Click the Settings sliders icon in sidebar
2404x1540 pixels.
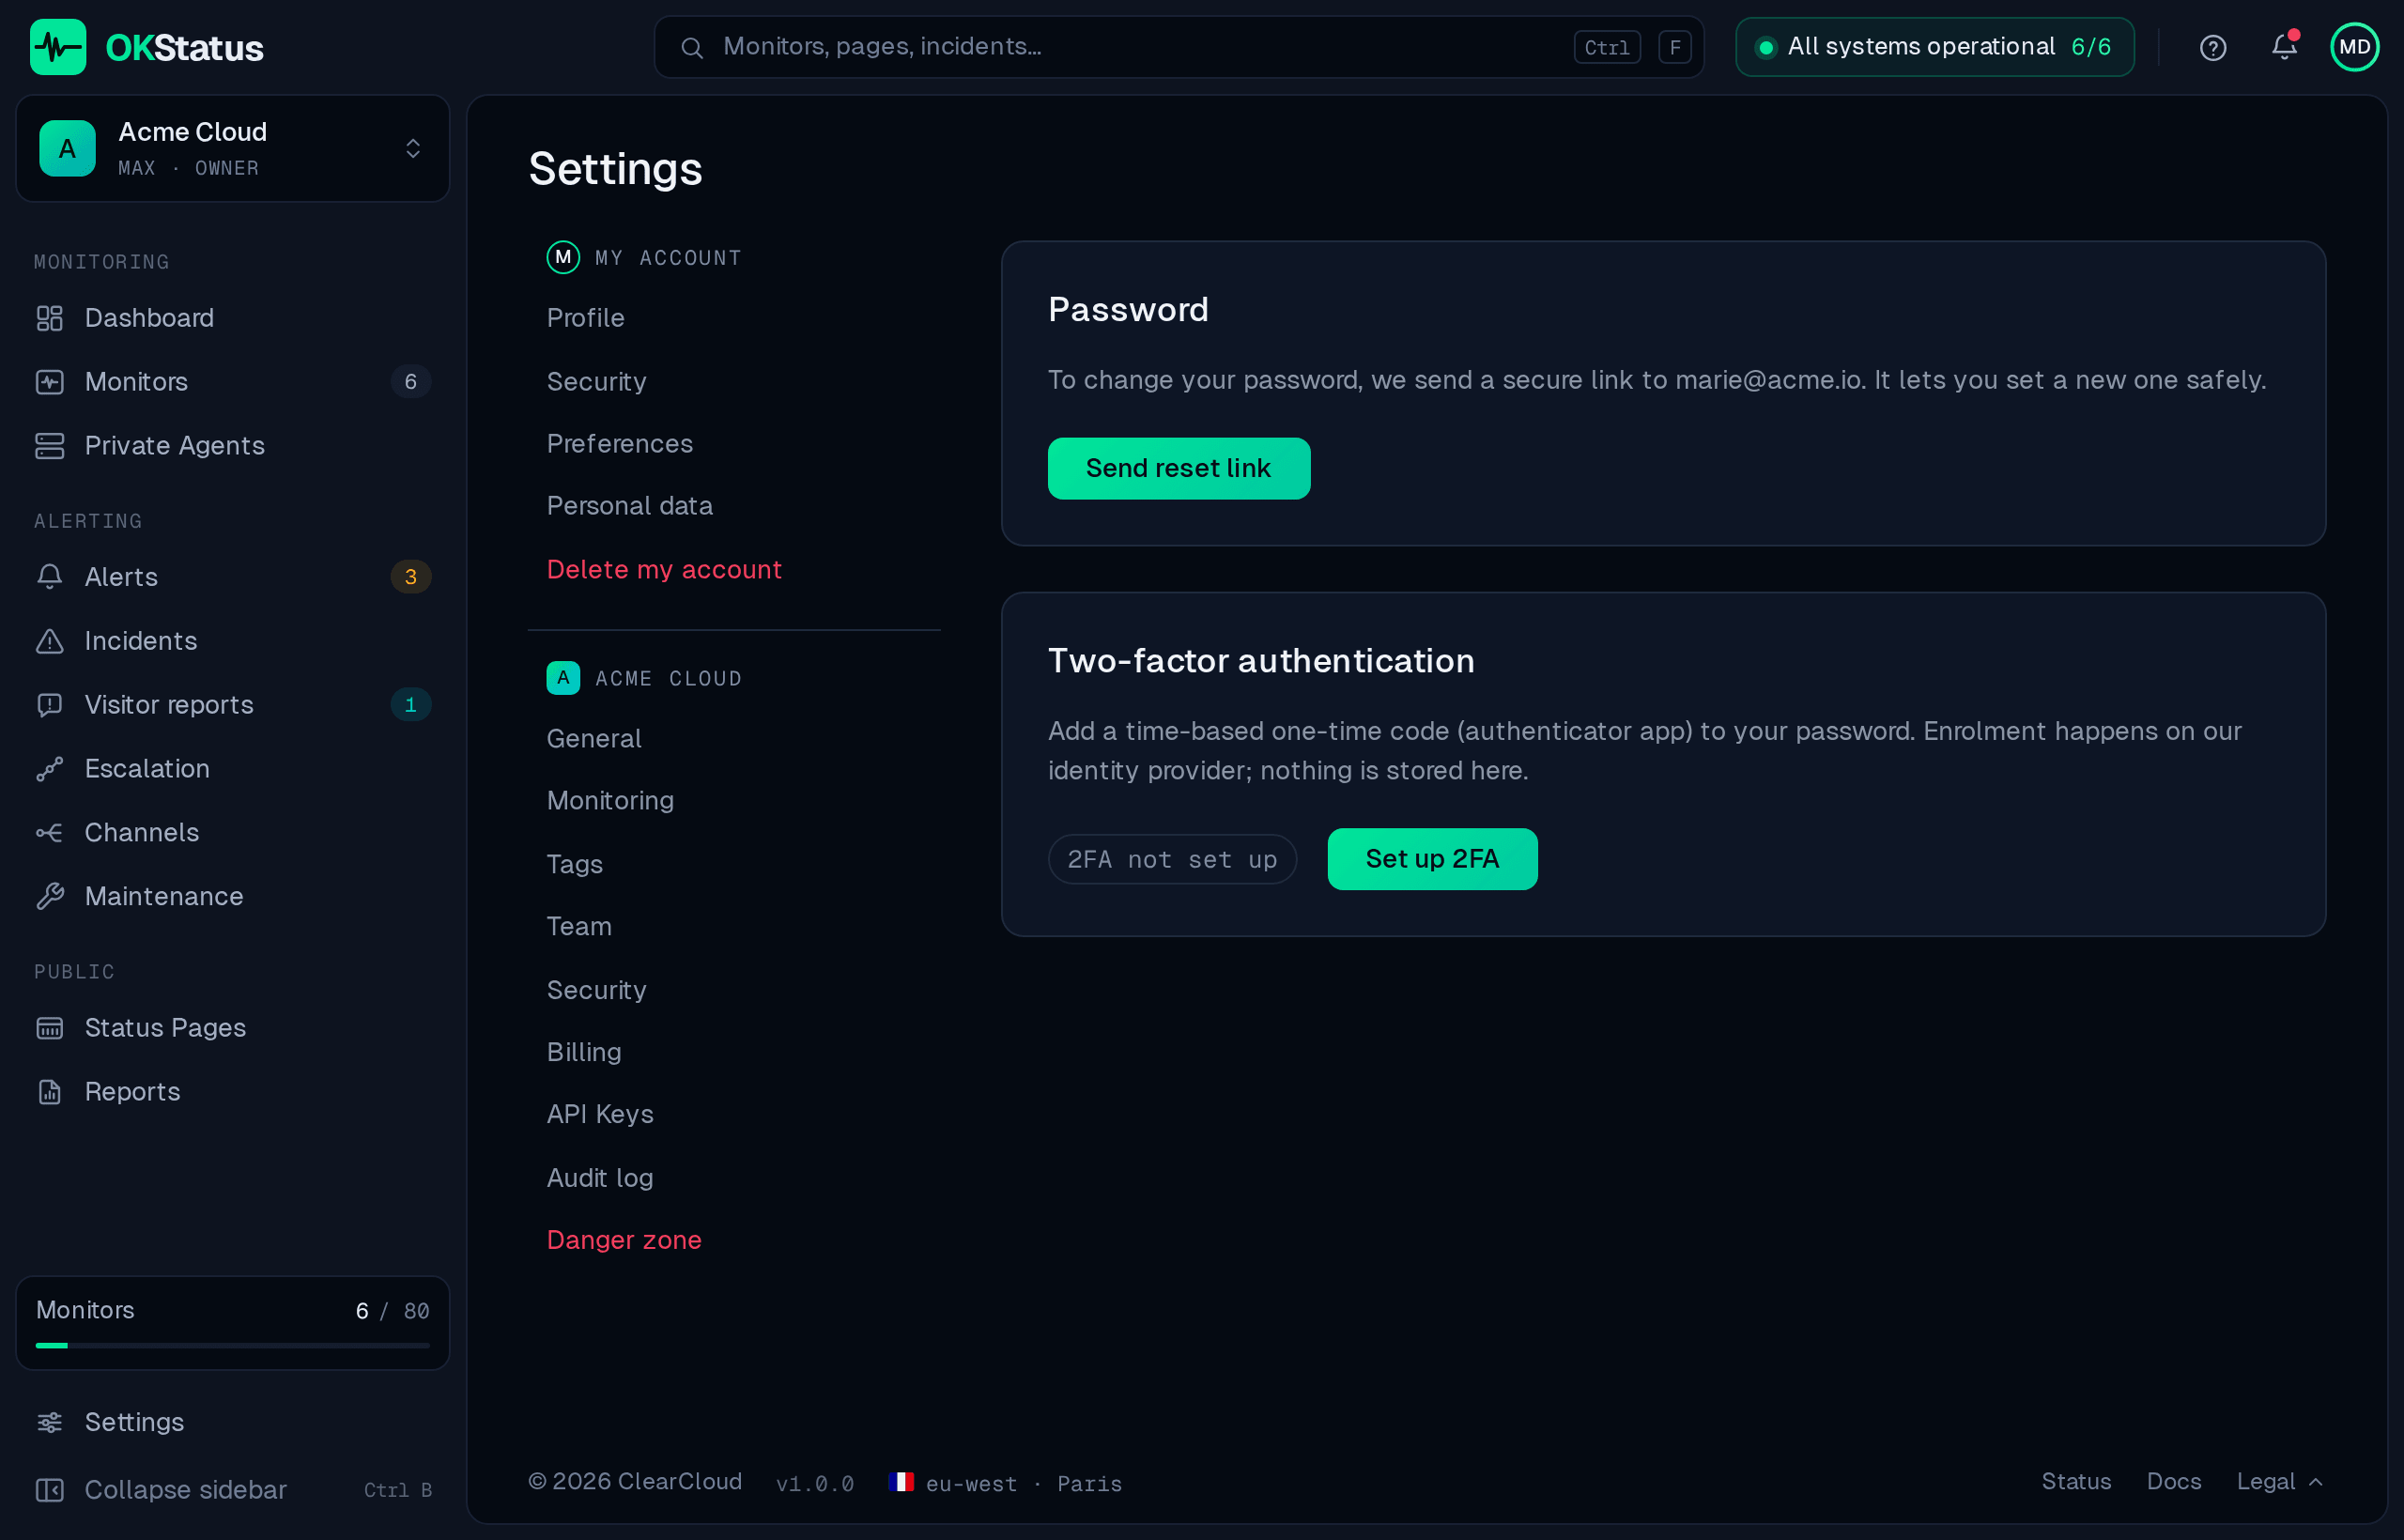[x=50, y=1422]
